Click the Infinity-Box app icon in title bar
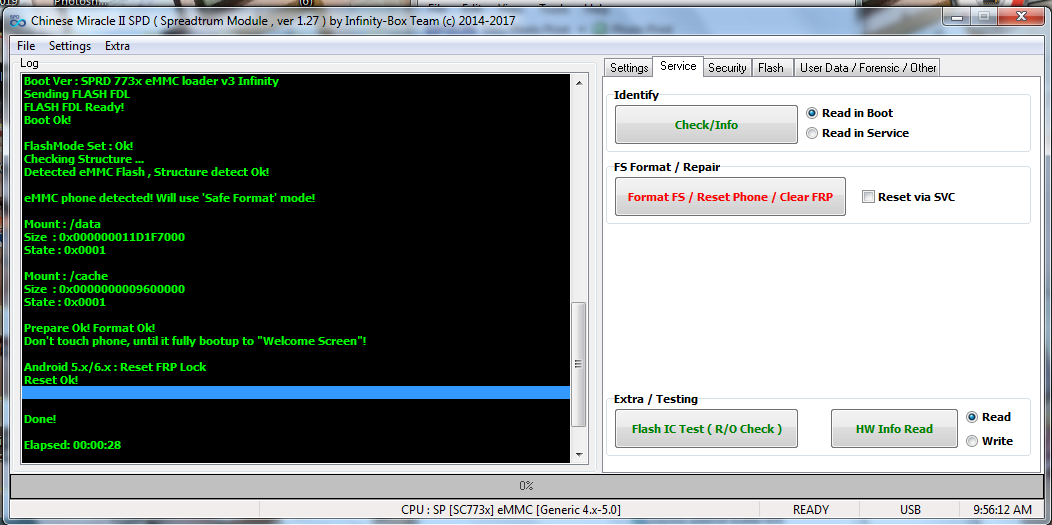1052x525 pixels. 17,21
